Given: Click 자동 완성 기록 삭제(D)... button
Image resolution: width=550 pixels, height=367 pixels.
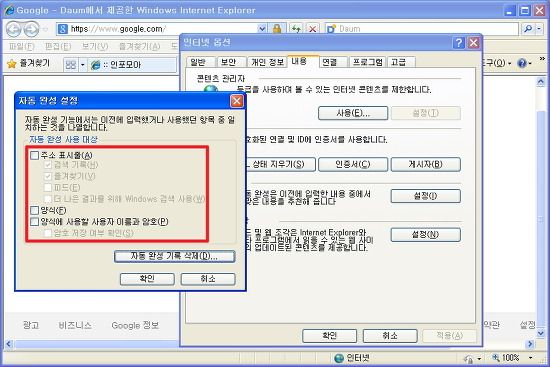Looking at the screenshot, I should (174, 256).
